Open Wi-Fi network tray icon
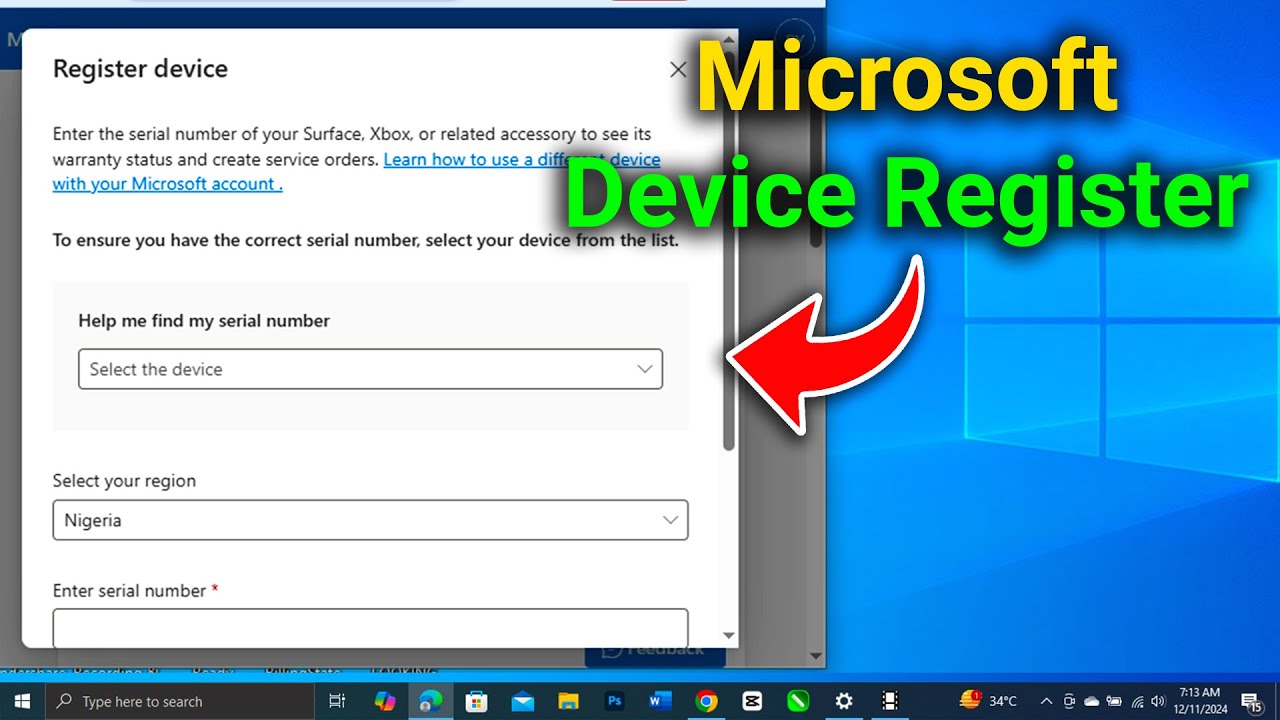 [1137, 701]
